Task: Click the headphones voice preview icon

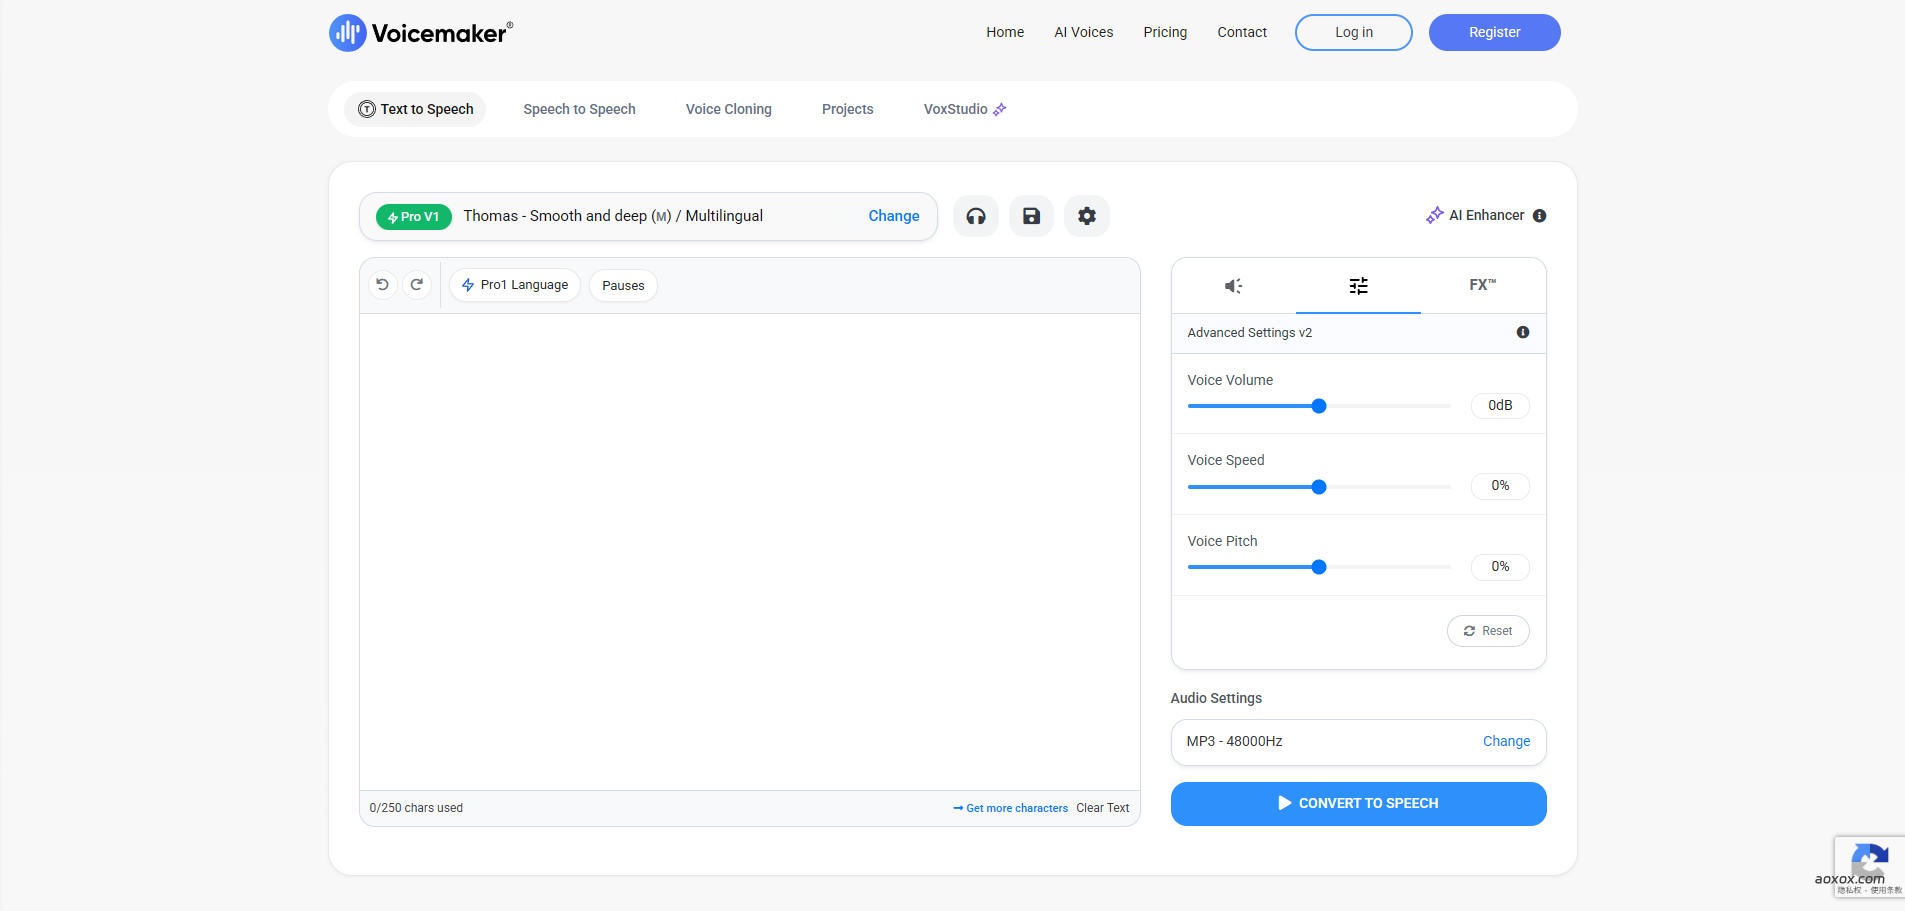Action: pyautogui.click(x=975, y=216)
